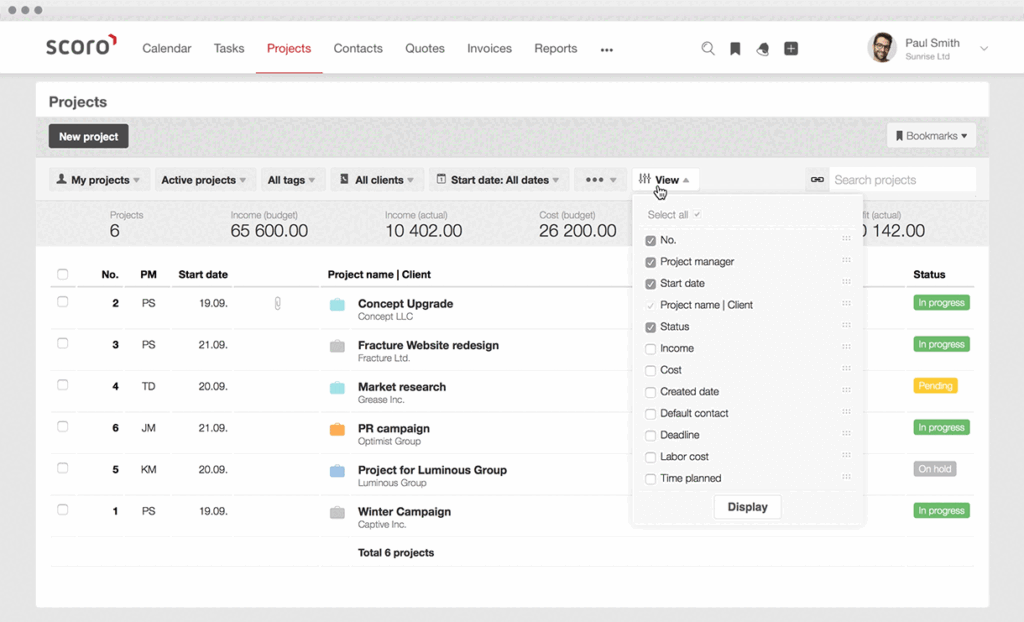Switch to the Contacts tab
Viewport: 1024px width, 622px height.
(358, 48)
